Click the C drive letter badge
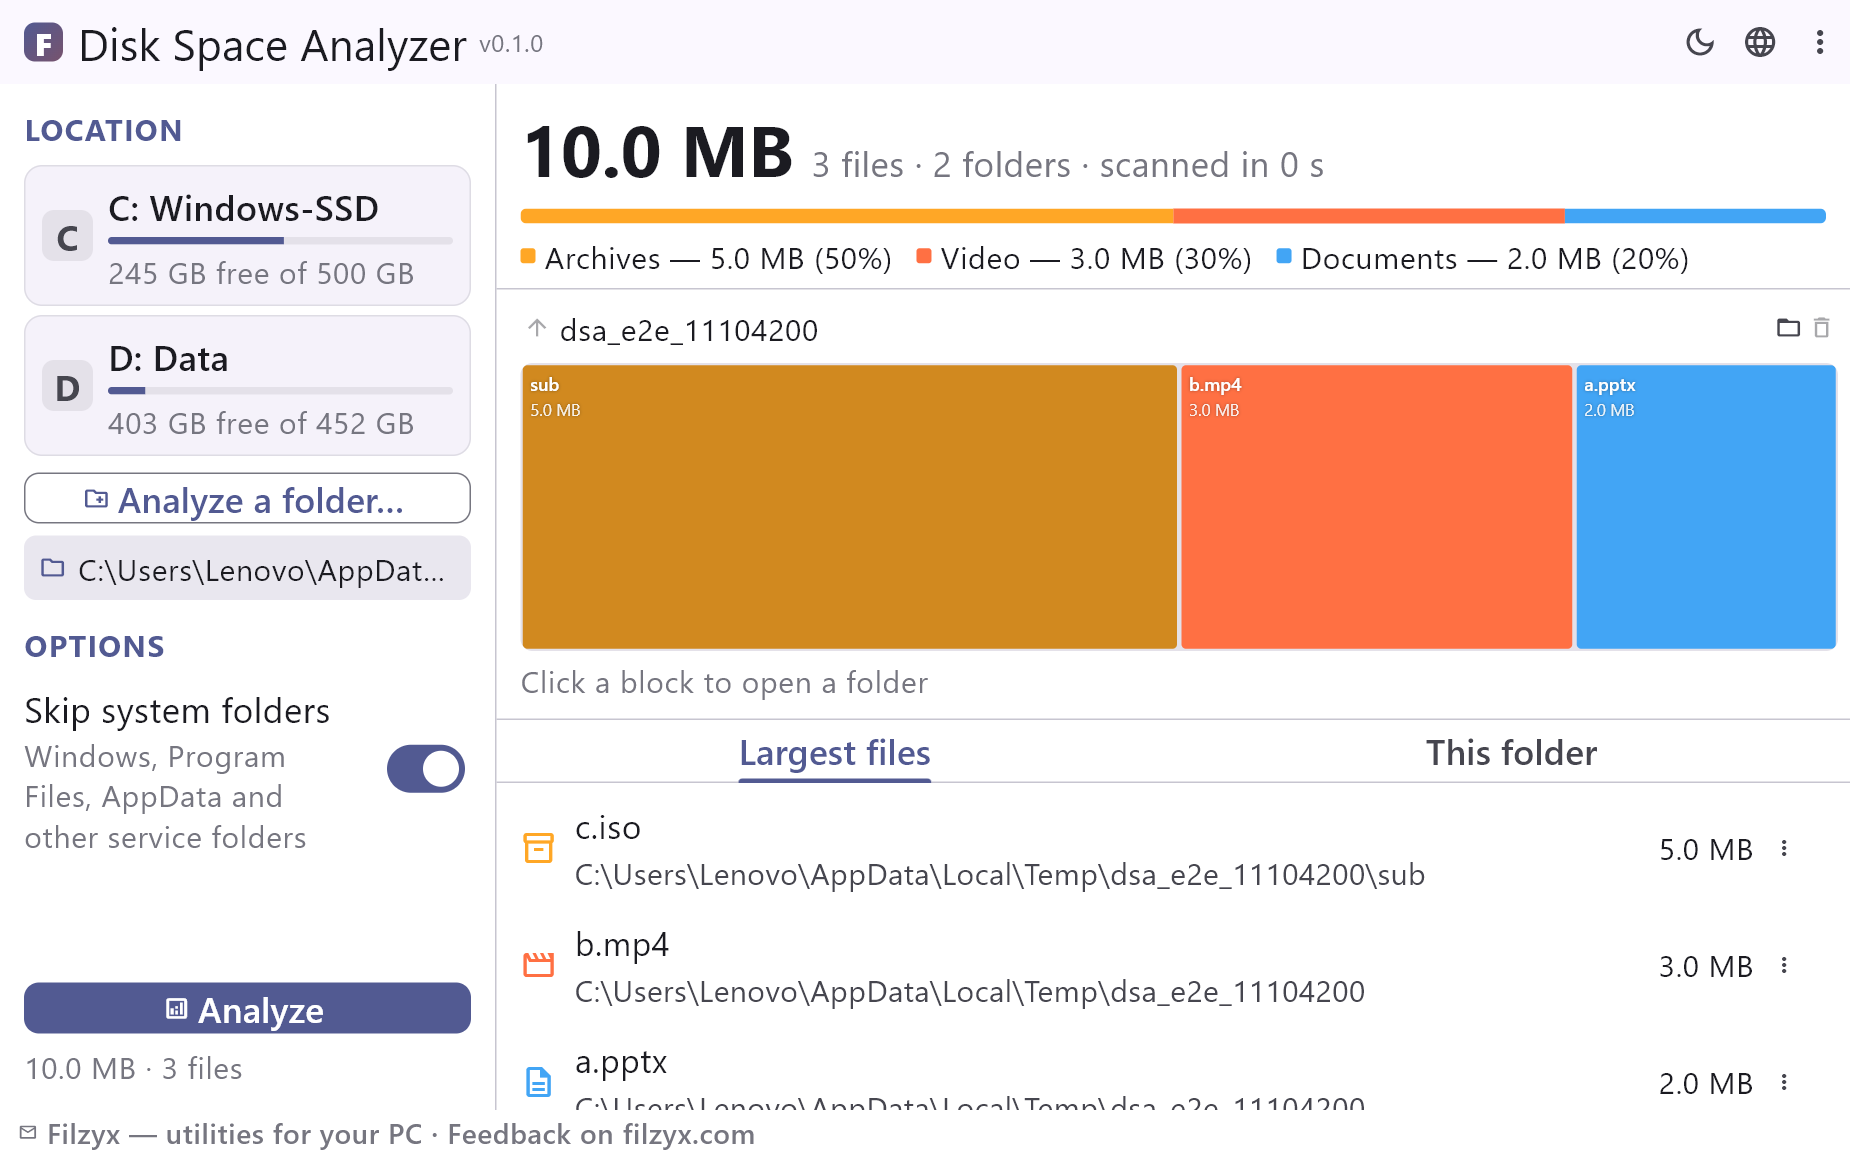The image size is (1850, 1155). [x=67, y=237]
